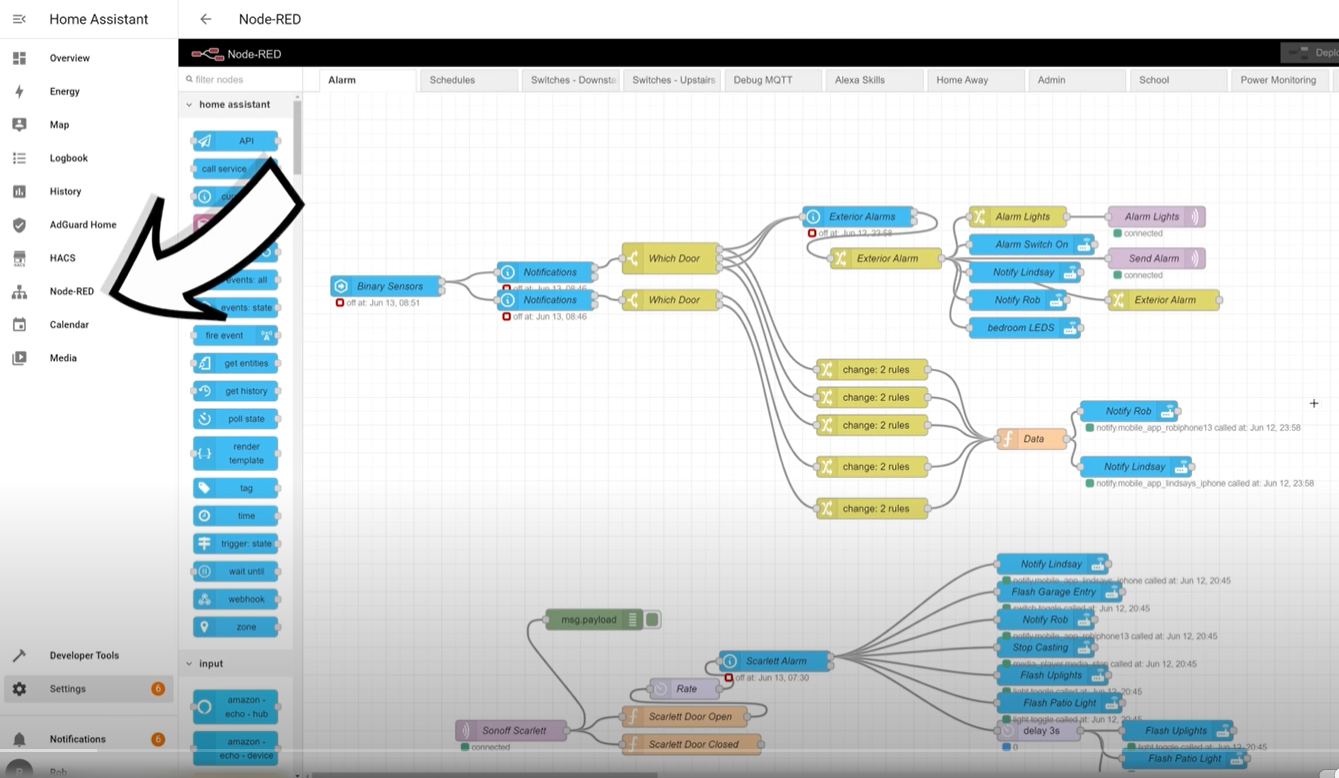Switch to the School tab
Image resolution: width=1339 pixels, height=778 pixels.
pyautogui.click(x=1179, y=80)
